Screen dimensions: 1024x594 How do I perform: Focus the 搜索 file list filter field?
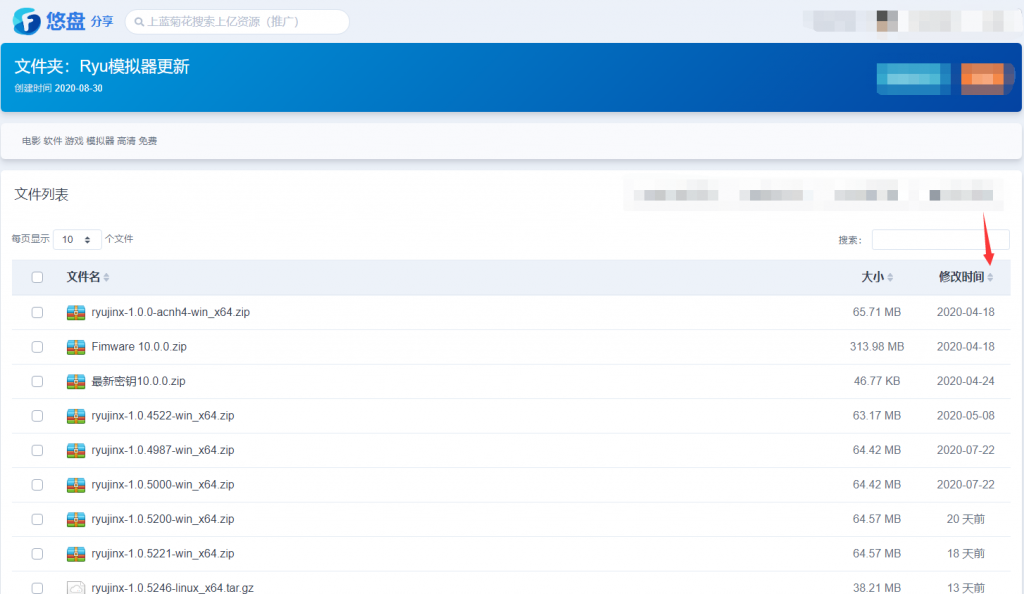tap(940, 240)
